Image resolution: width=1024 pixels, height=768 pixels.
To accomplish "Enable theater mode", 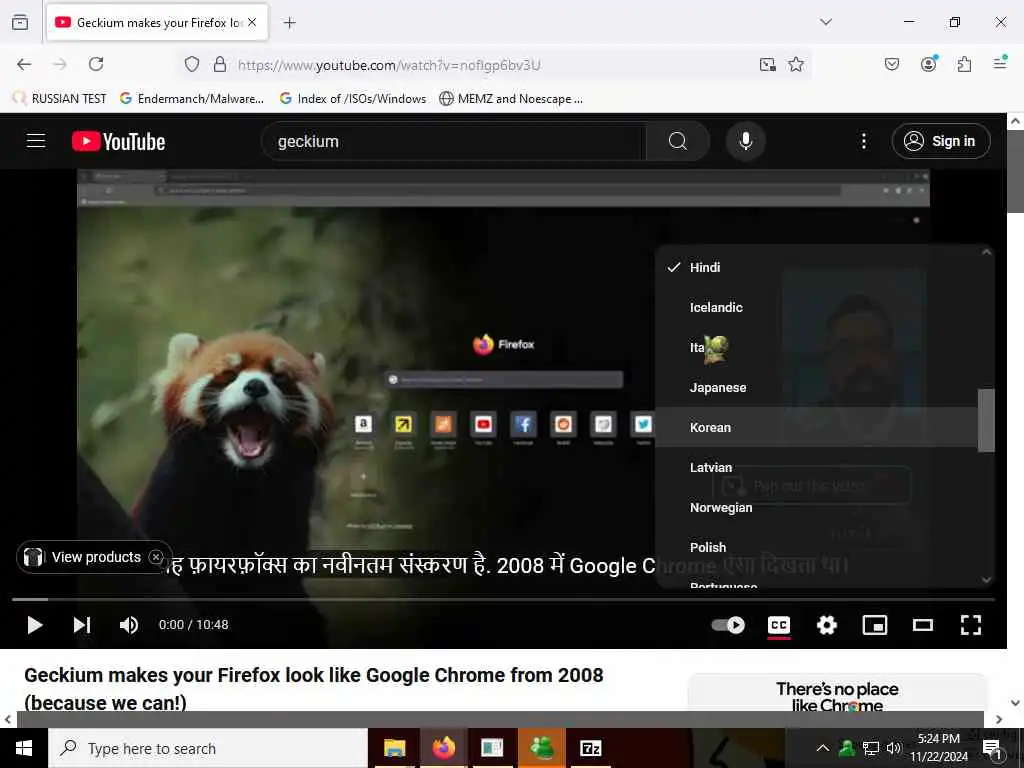I will [922, 625].
